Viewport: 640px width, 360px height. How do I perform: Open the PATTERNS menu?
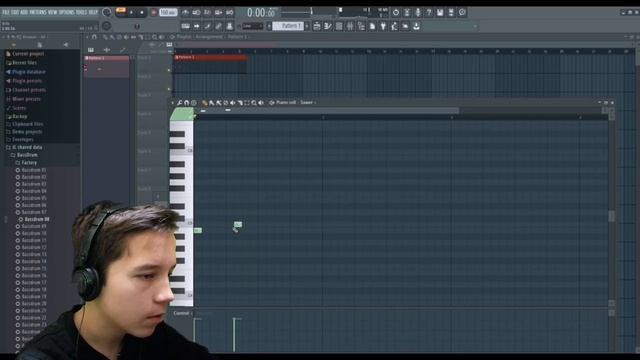tap(38, 12)
